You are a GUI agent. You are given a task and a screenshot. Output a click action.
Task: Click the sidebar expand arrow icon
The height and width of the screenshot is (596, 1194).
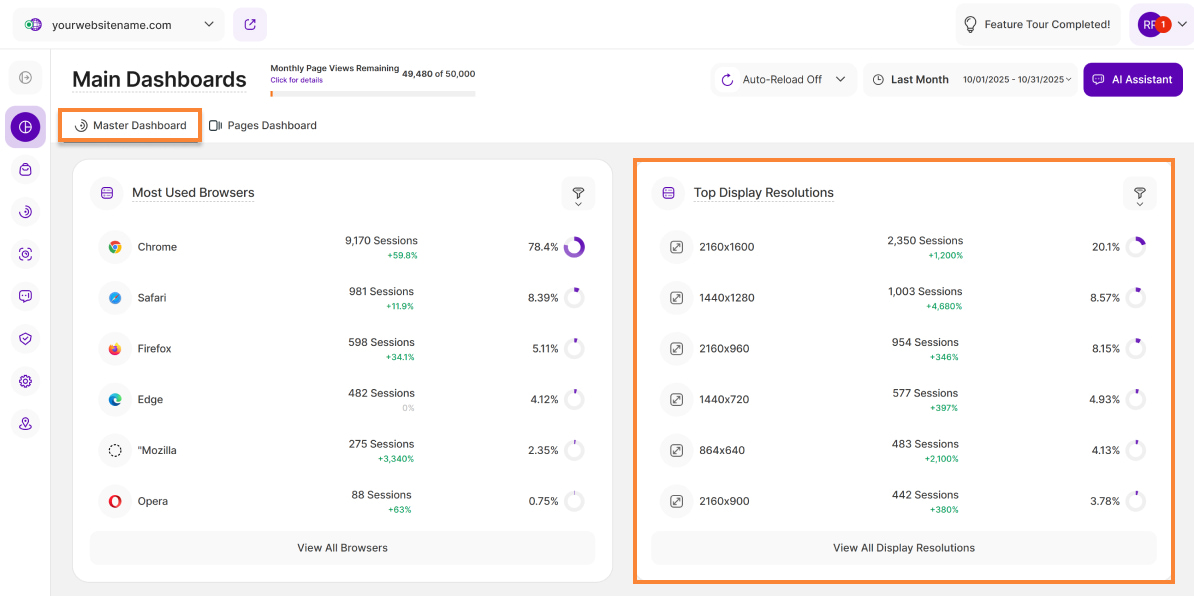[x=25, y=78]
